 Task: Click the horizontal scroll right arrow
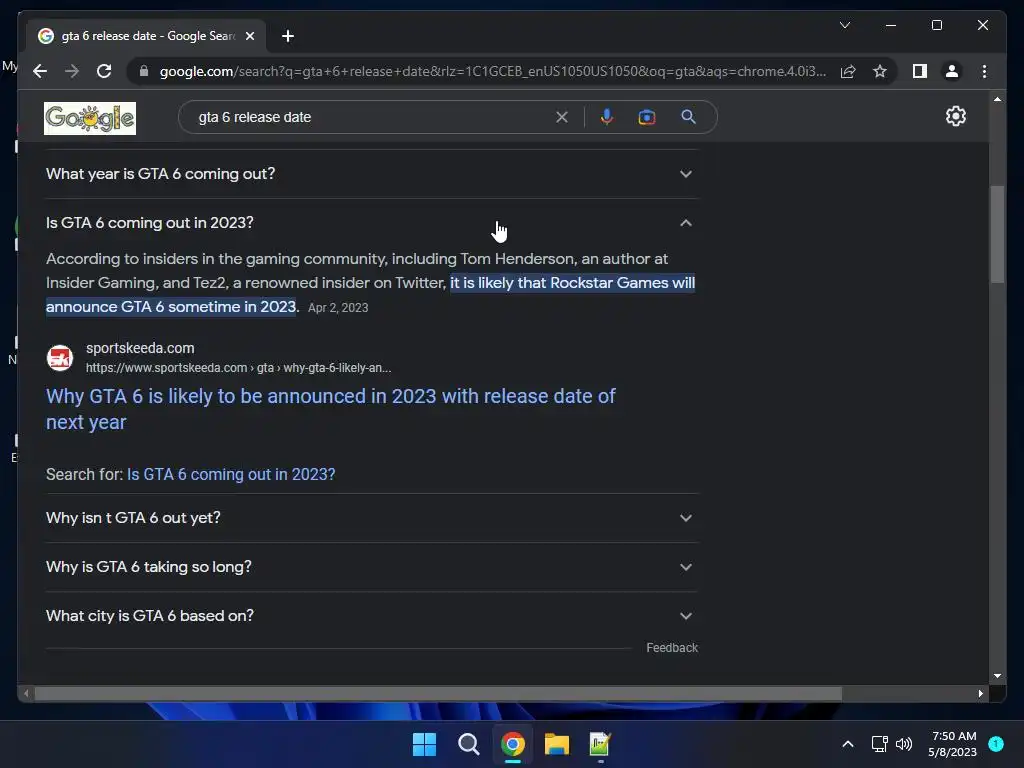(x=980, y=694)
